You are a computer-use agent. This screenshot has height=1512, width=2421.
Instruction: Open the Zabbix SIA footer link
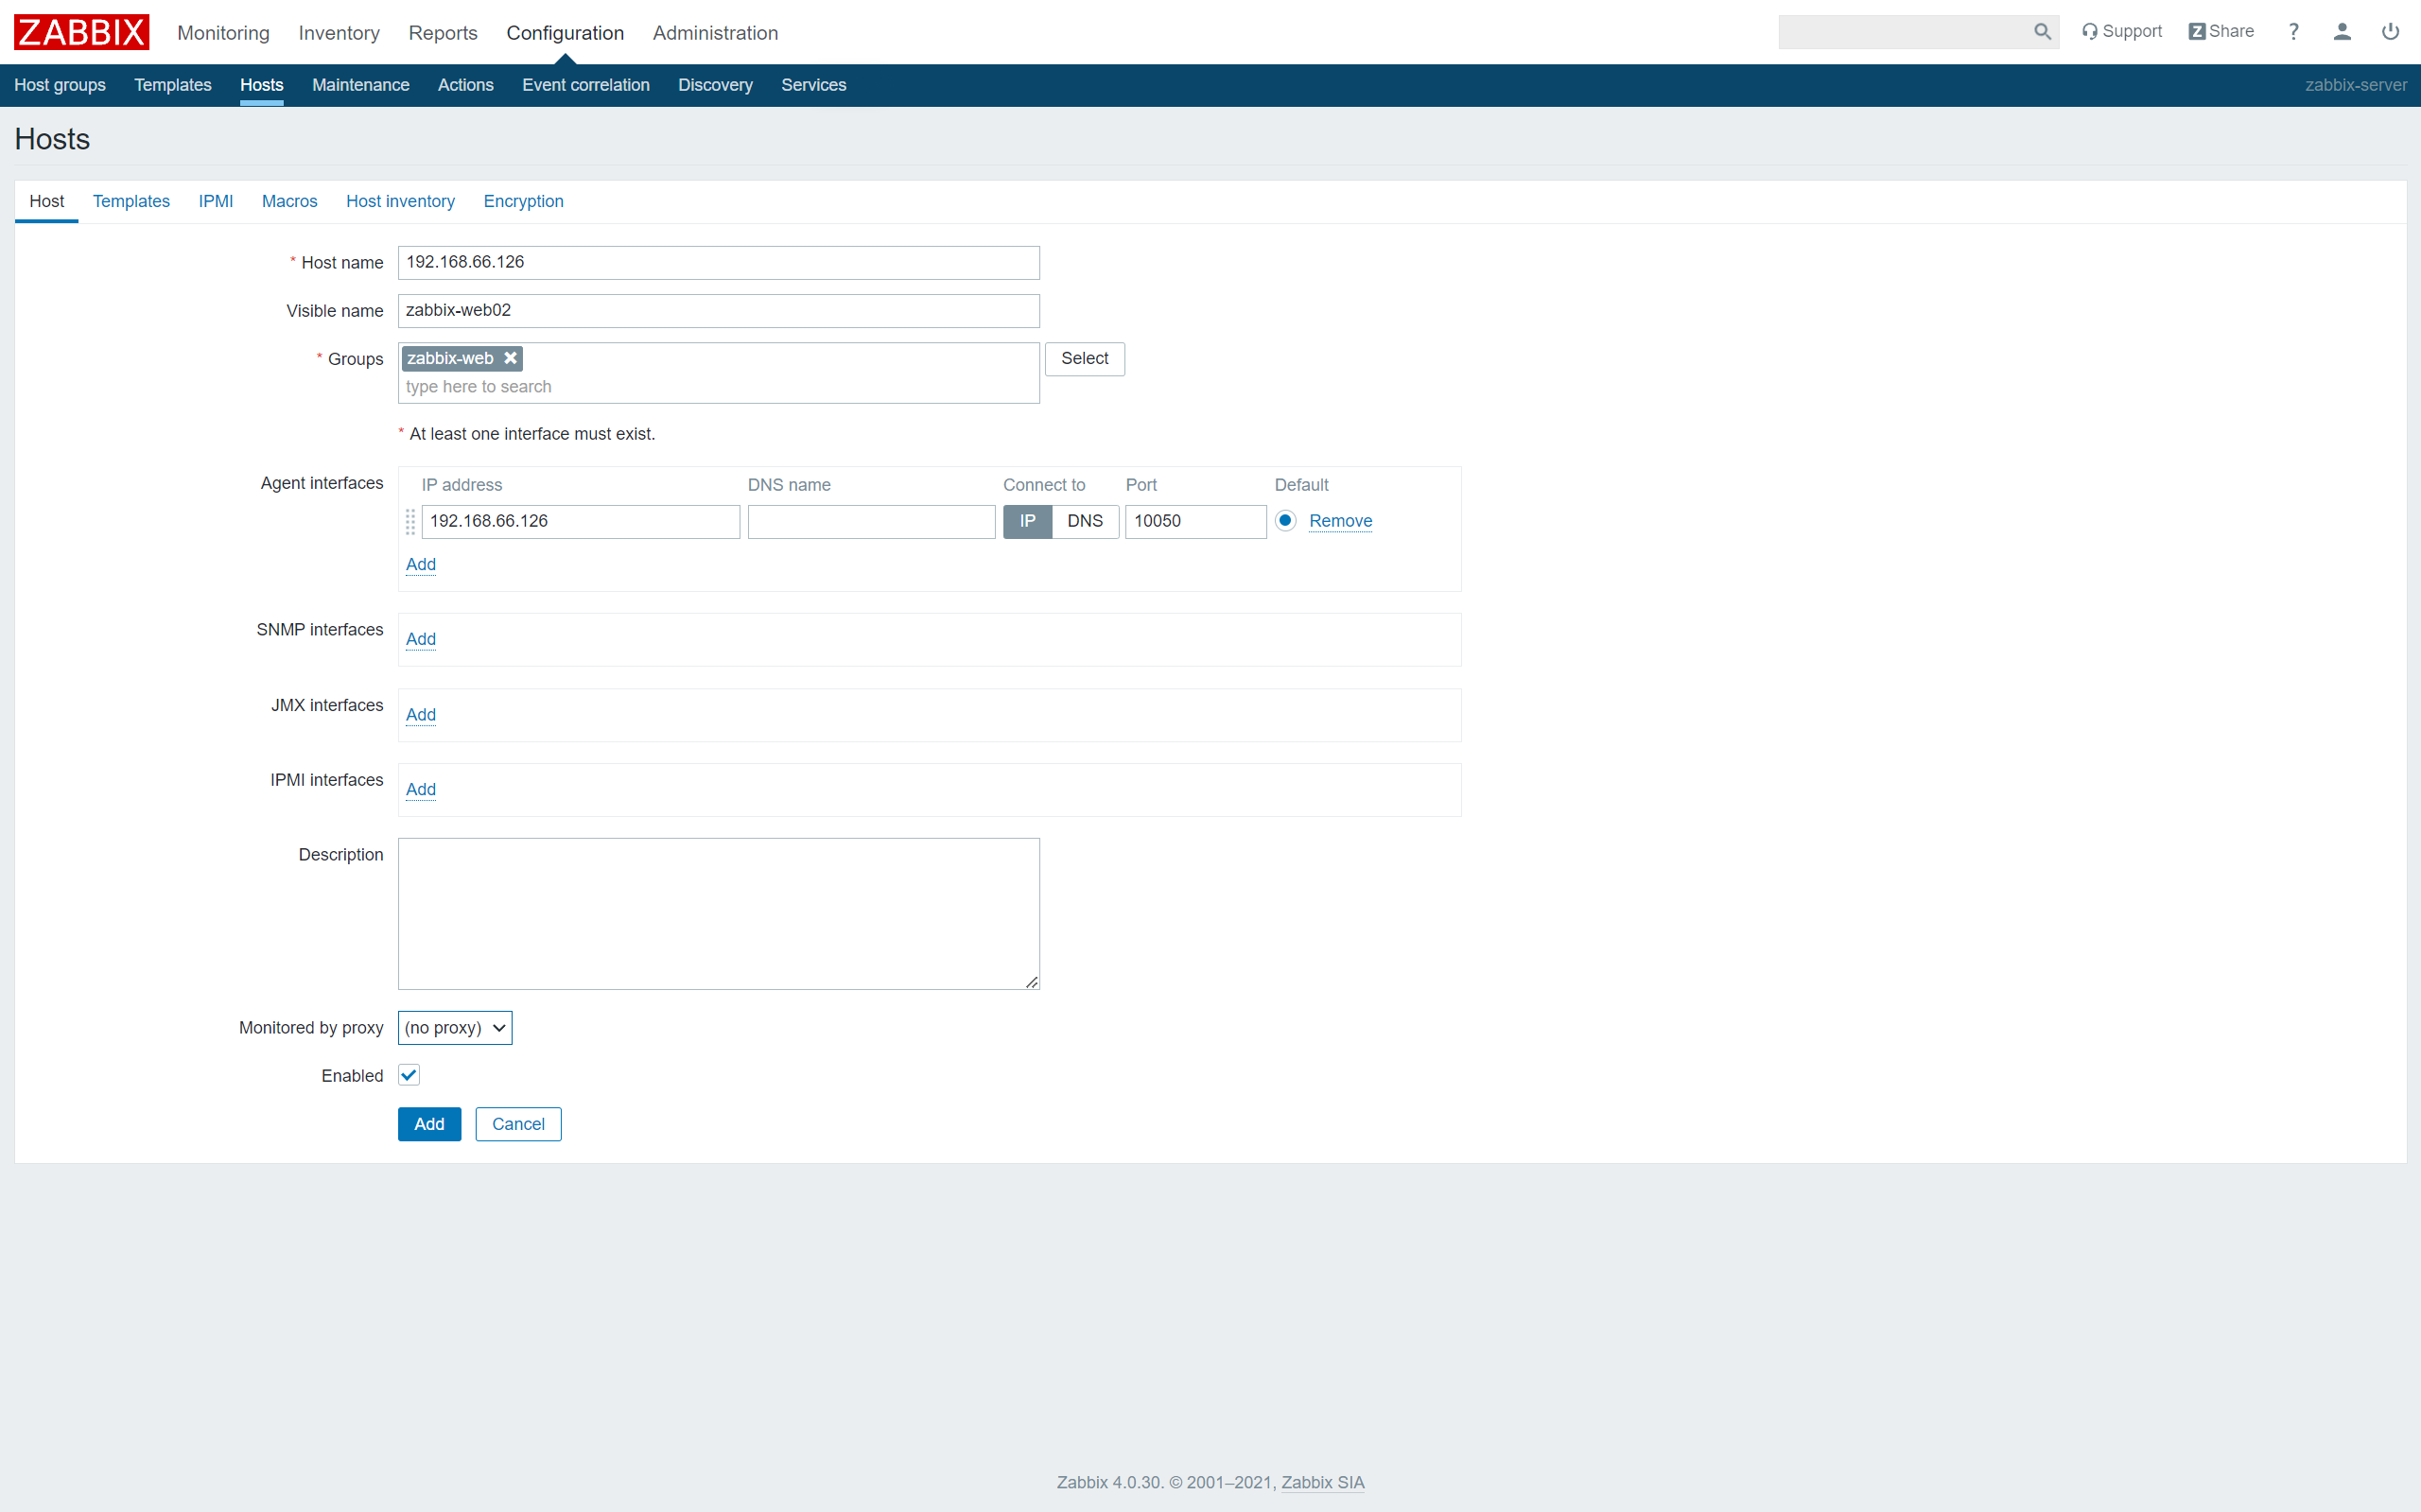click(x=1323, y=1482)
